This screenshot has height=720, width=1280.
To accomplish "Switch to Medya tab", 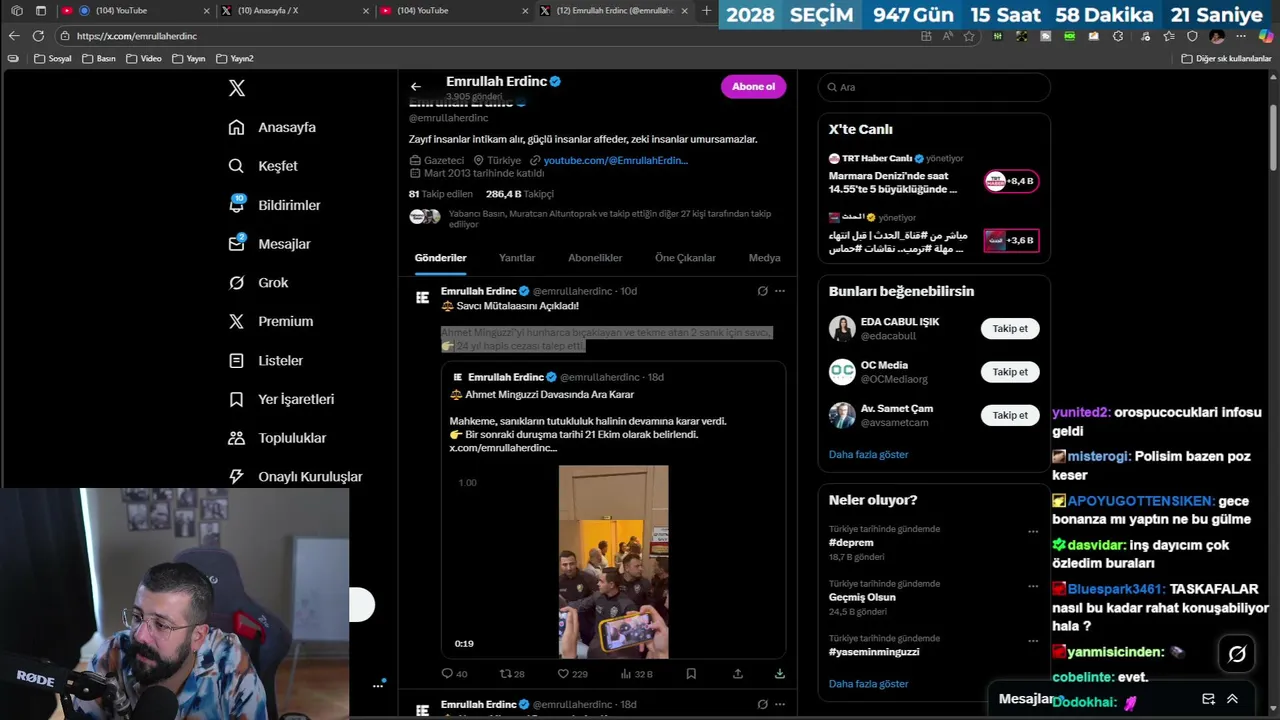I will click(x=764, y=258).
